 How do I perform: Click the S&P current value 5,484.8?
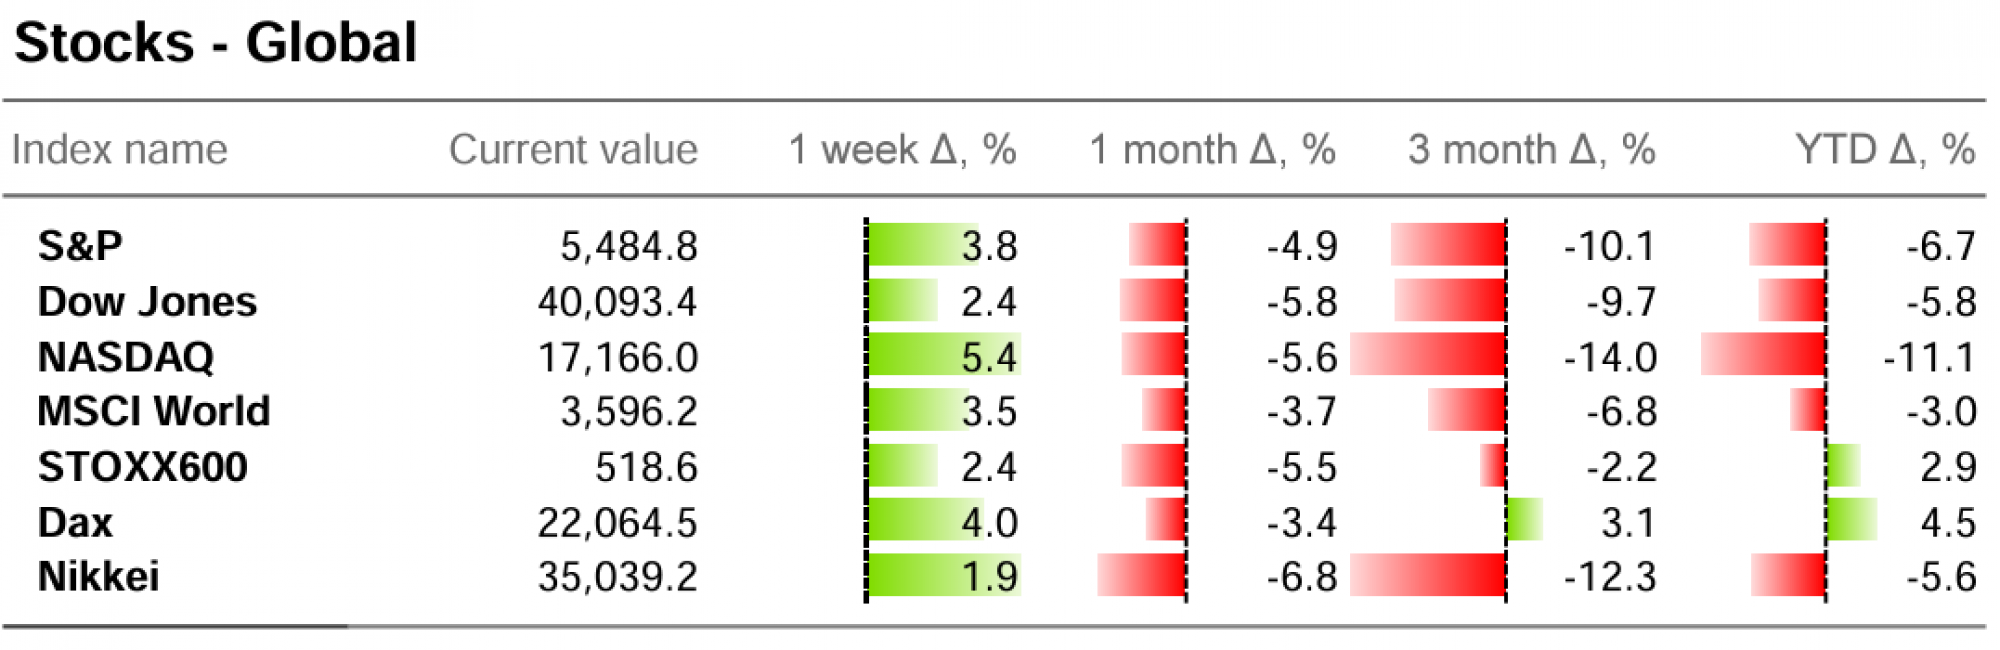click(x=628, y=246)
